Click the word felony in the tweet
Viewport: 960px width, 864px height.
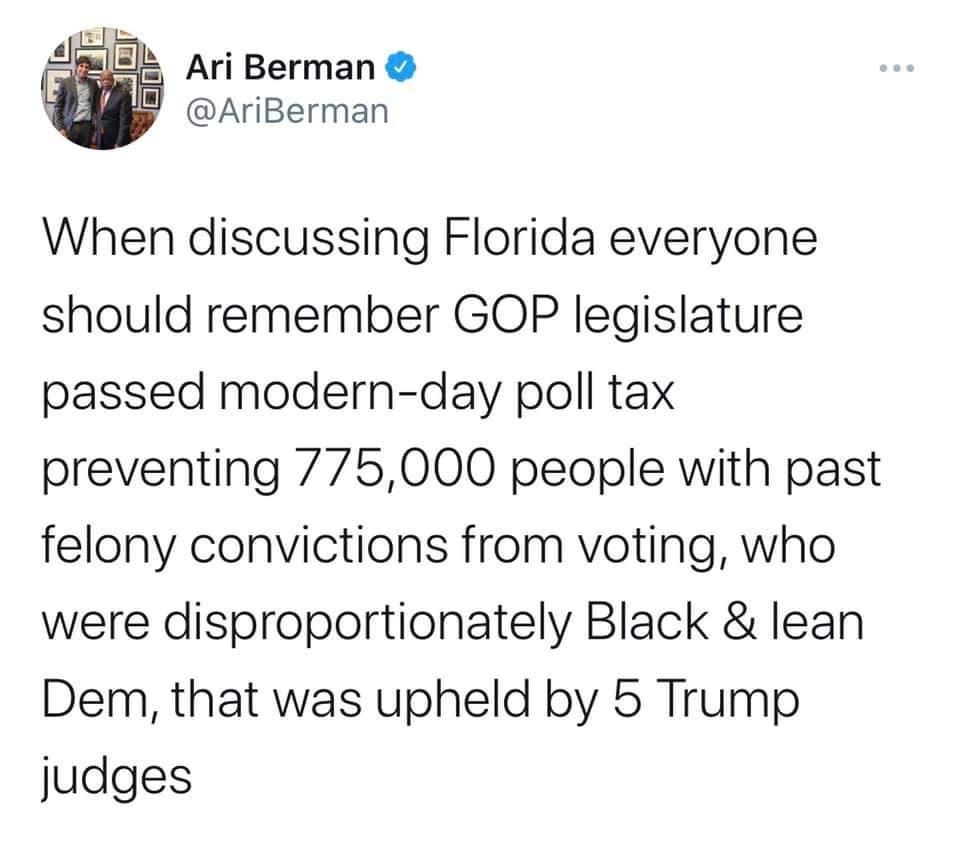click(x=108, y=547)
